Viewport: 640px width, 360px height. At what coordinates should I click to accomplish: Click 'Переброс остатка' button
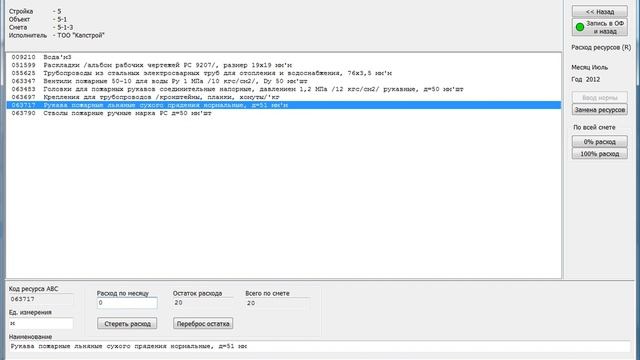(x=203, y=324)
